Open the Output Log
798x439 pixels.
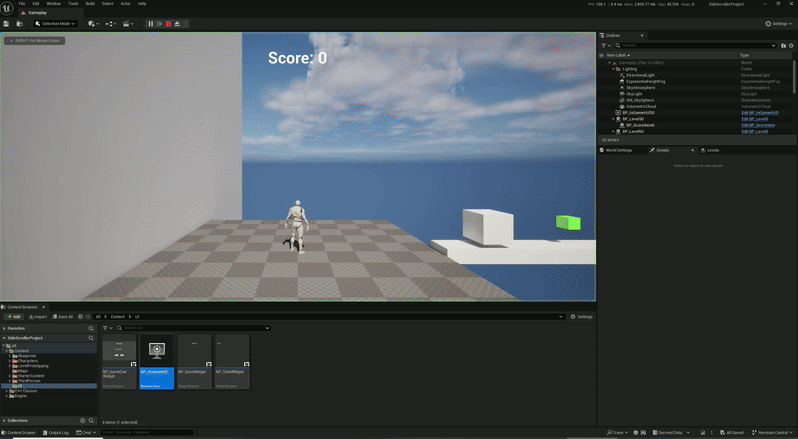[55, 433]
